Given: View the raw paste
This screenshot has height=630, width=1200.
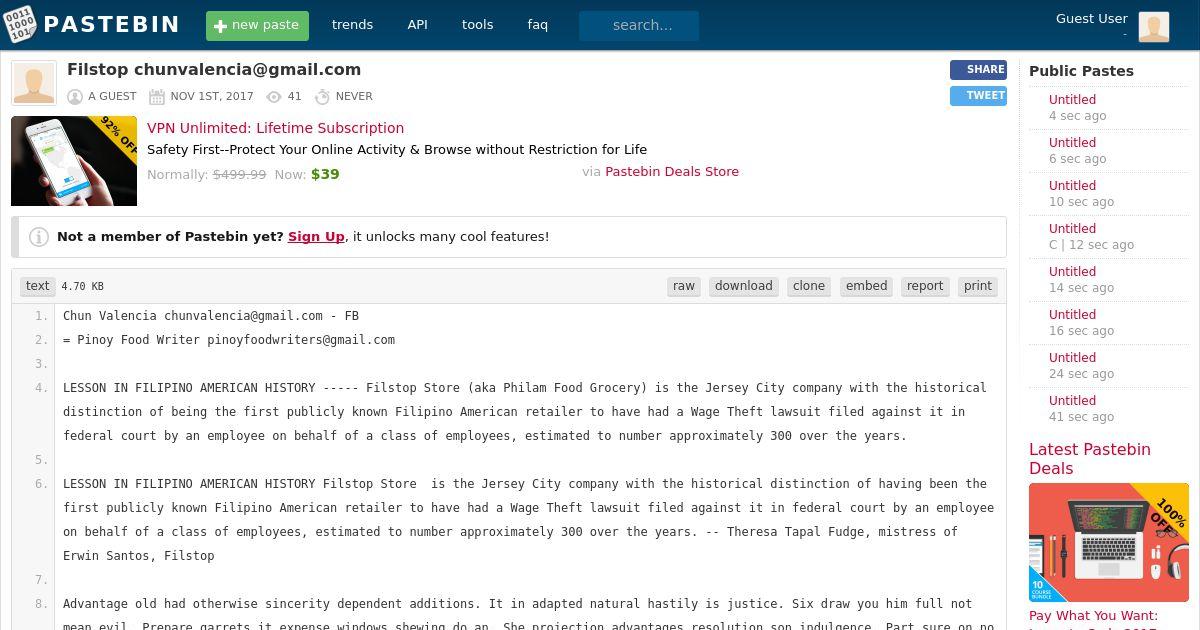Looking at the screenshot, I should [684, 286].
